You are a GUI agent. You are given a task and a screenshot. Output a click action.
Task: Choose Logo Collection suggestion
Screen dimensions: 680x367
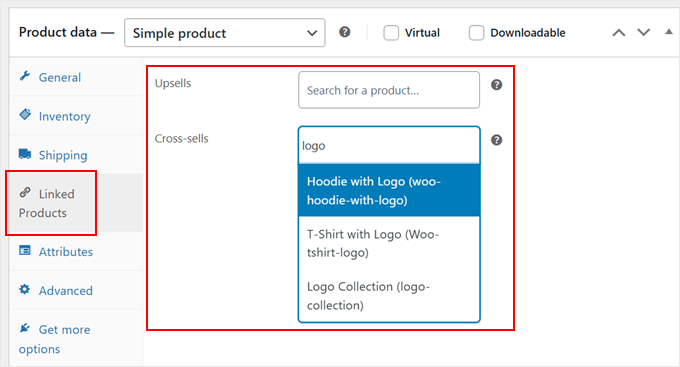coord(389,295)
